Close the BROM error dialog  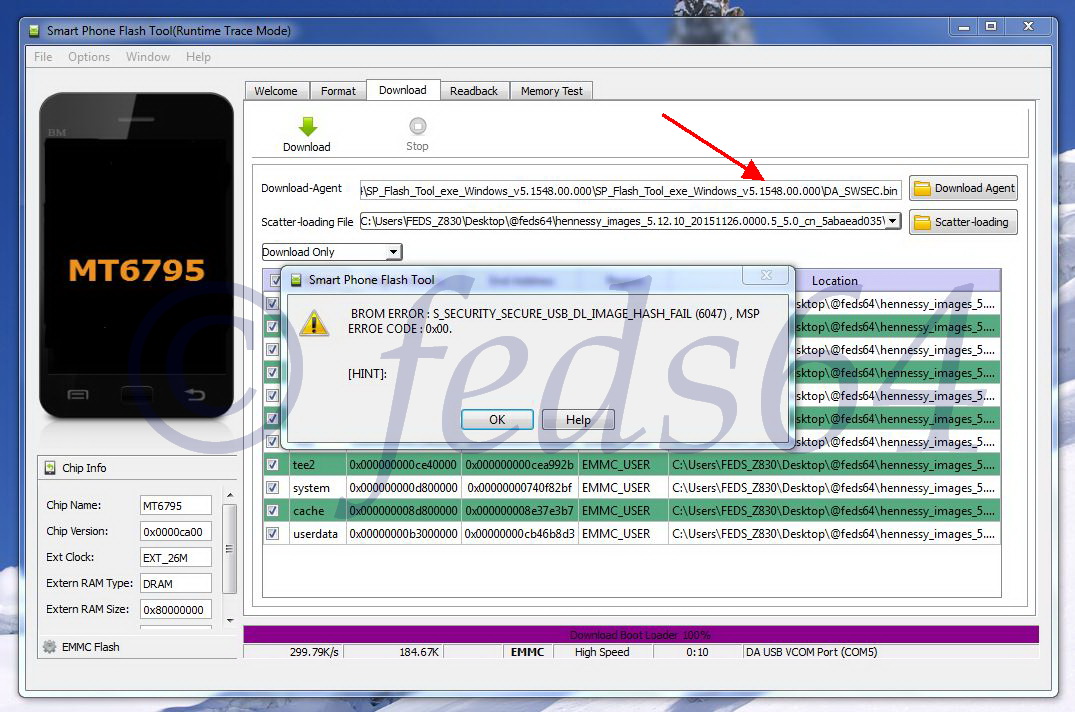[766, 275]
